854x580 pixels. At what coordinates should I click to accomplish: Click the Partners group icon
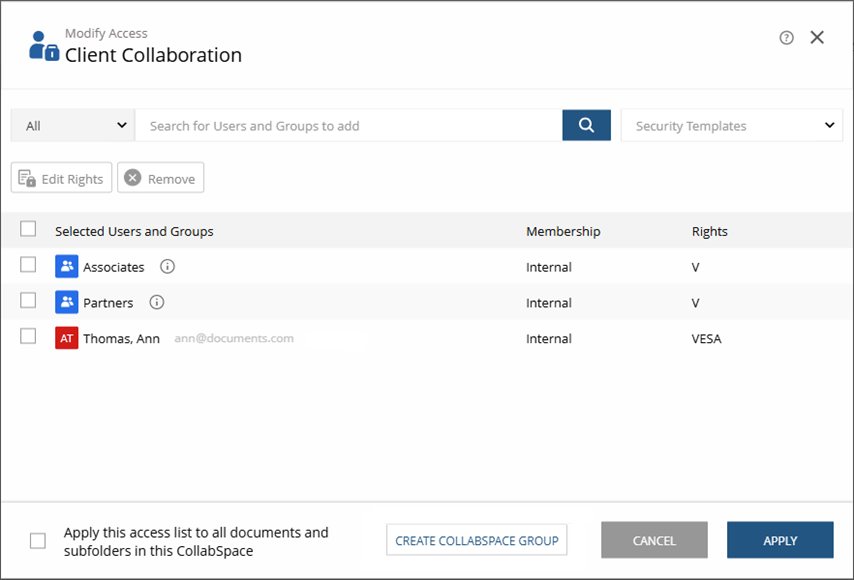(66, 302)
